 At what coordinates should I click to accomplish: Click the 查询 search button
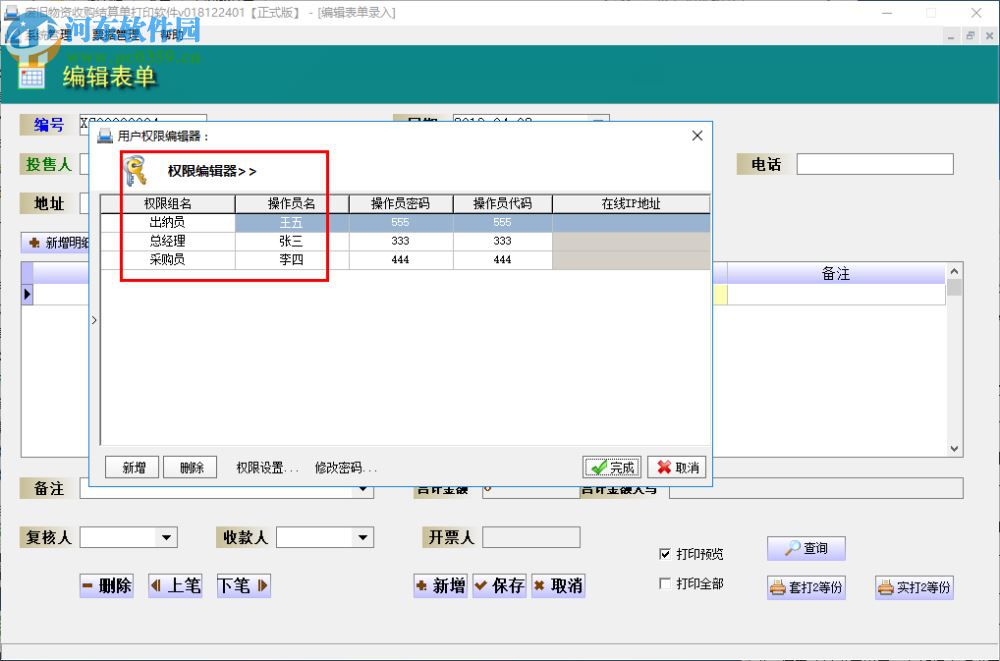(806, 548)
